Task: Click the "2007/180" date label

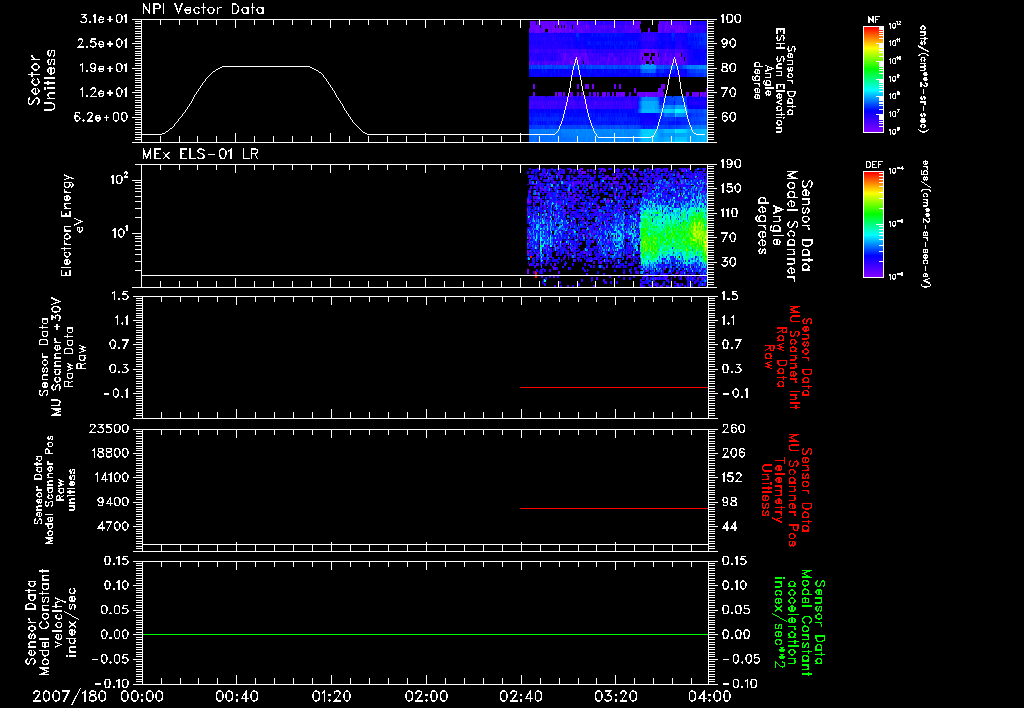Action: tap(69, 696)
